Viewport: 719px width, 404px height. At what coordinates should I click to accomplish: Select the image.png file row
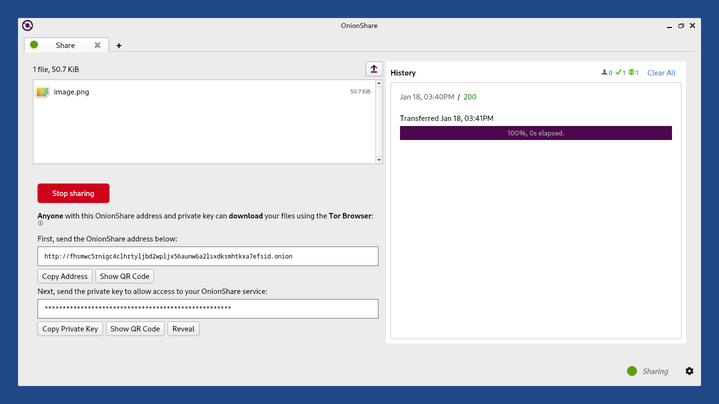(205, 92)
